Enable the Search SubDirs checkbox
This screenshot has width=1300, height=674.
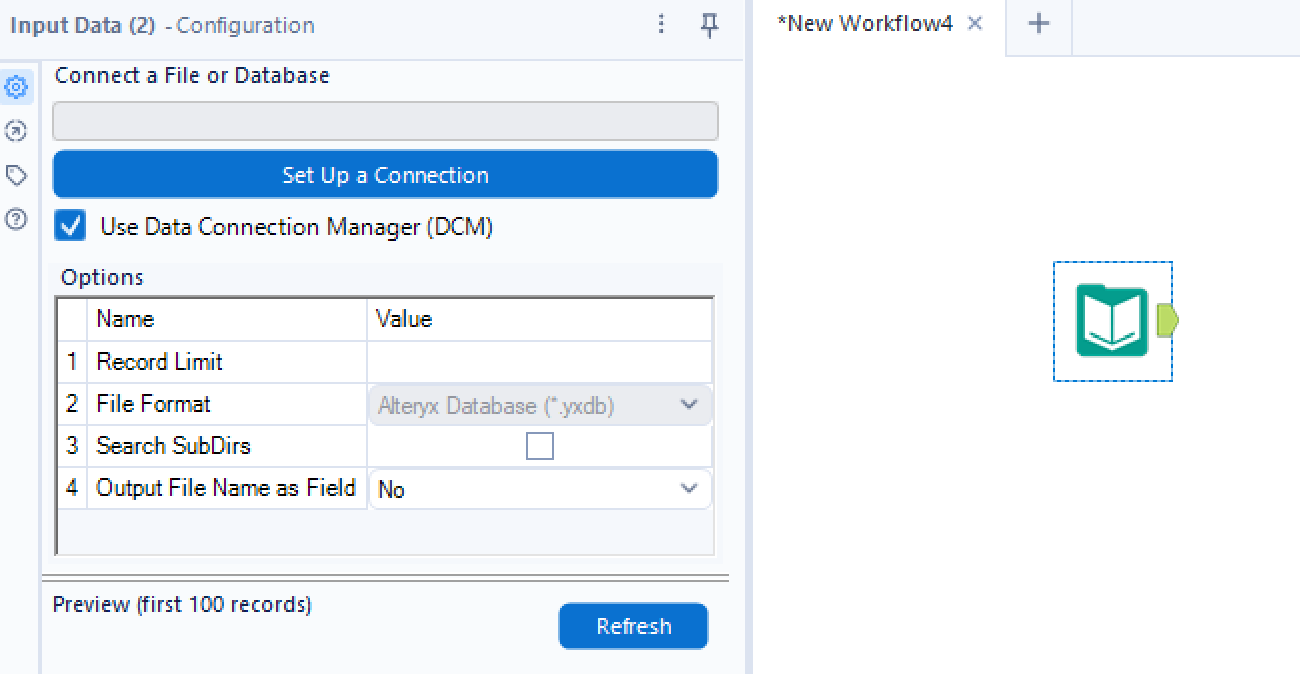point(540,446)
